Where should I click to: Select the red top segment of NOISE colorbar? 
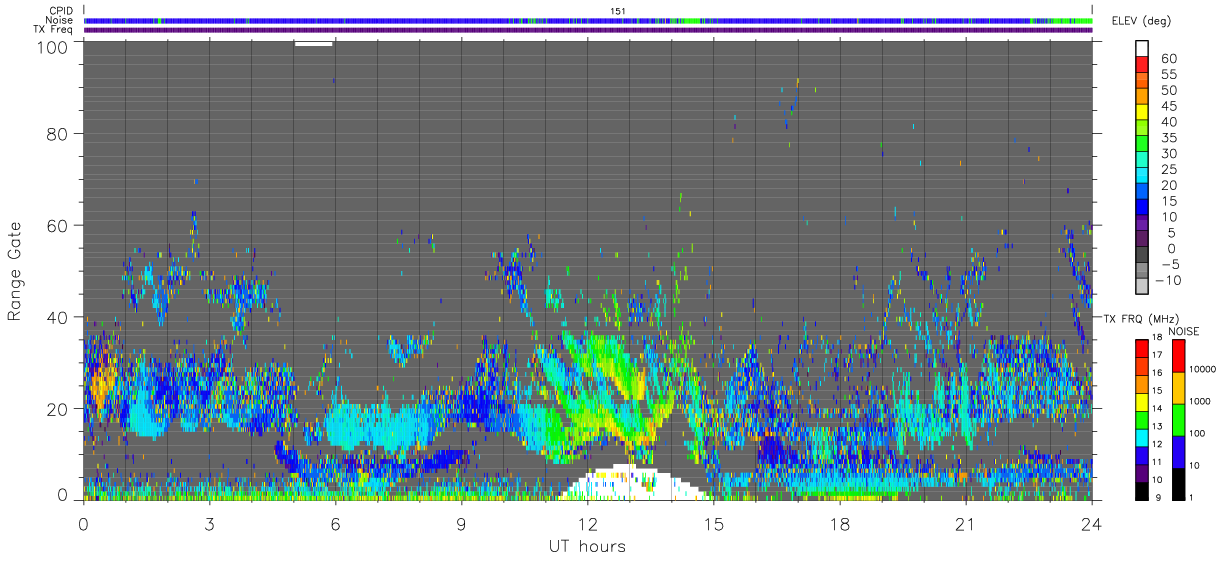click(x=1177, y=355)
